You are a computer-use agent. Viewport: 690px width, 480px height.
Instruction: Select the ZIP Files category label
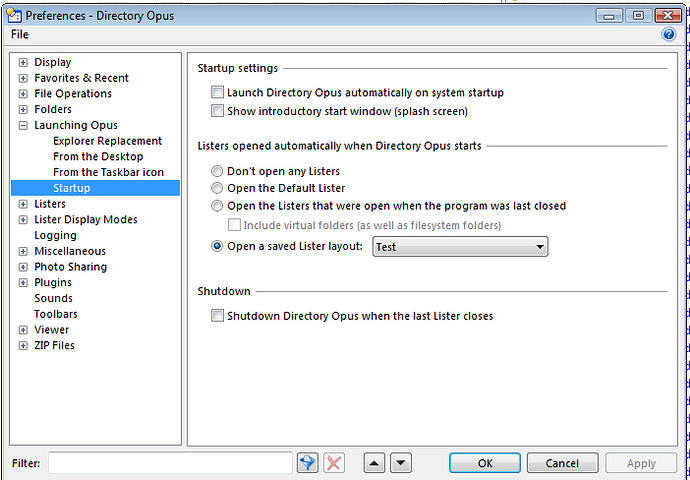54,345
